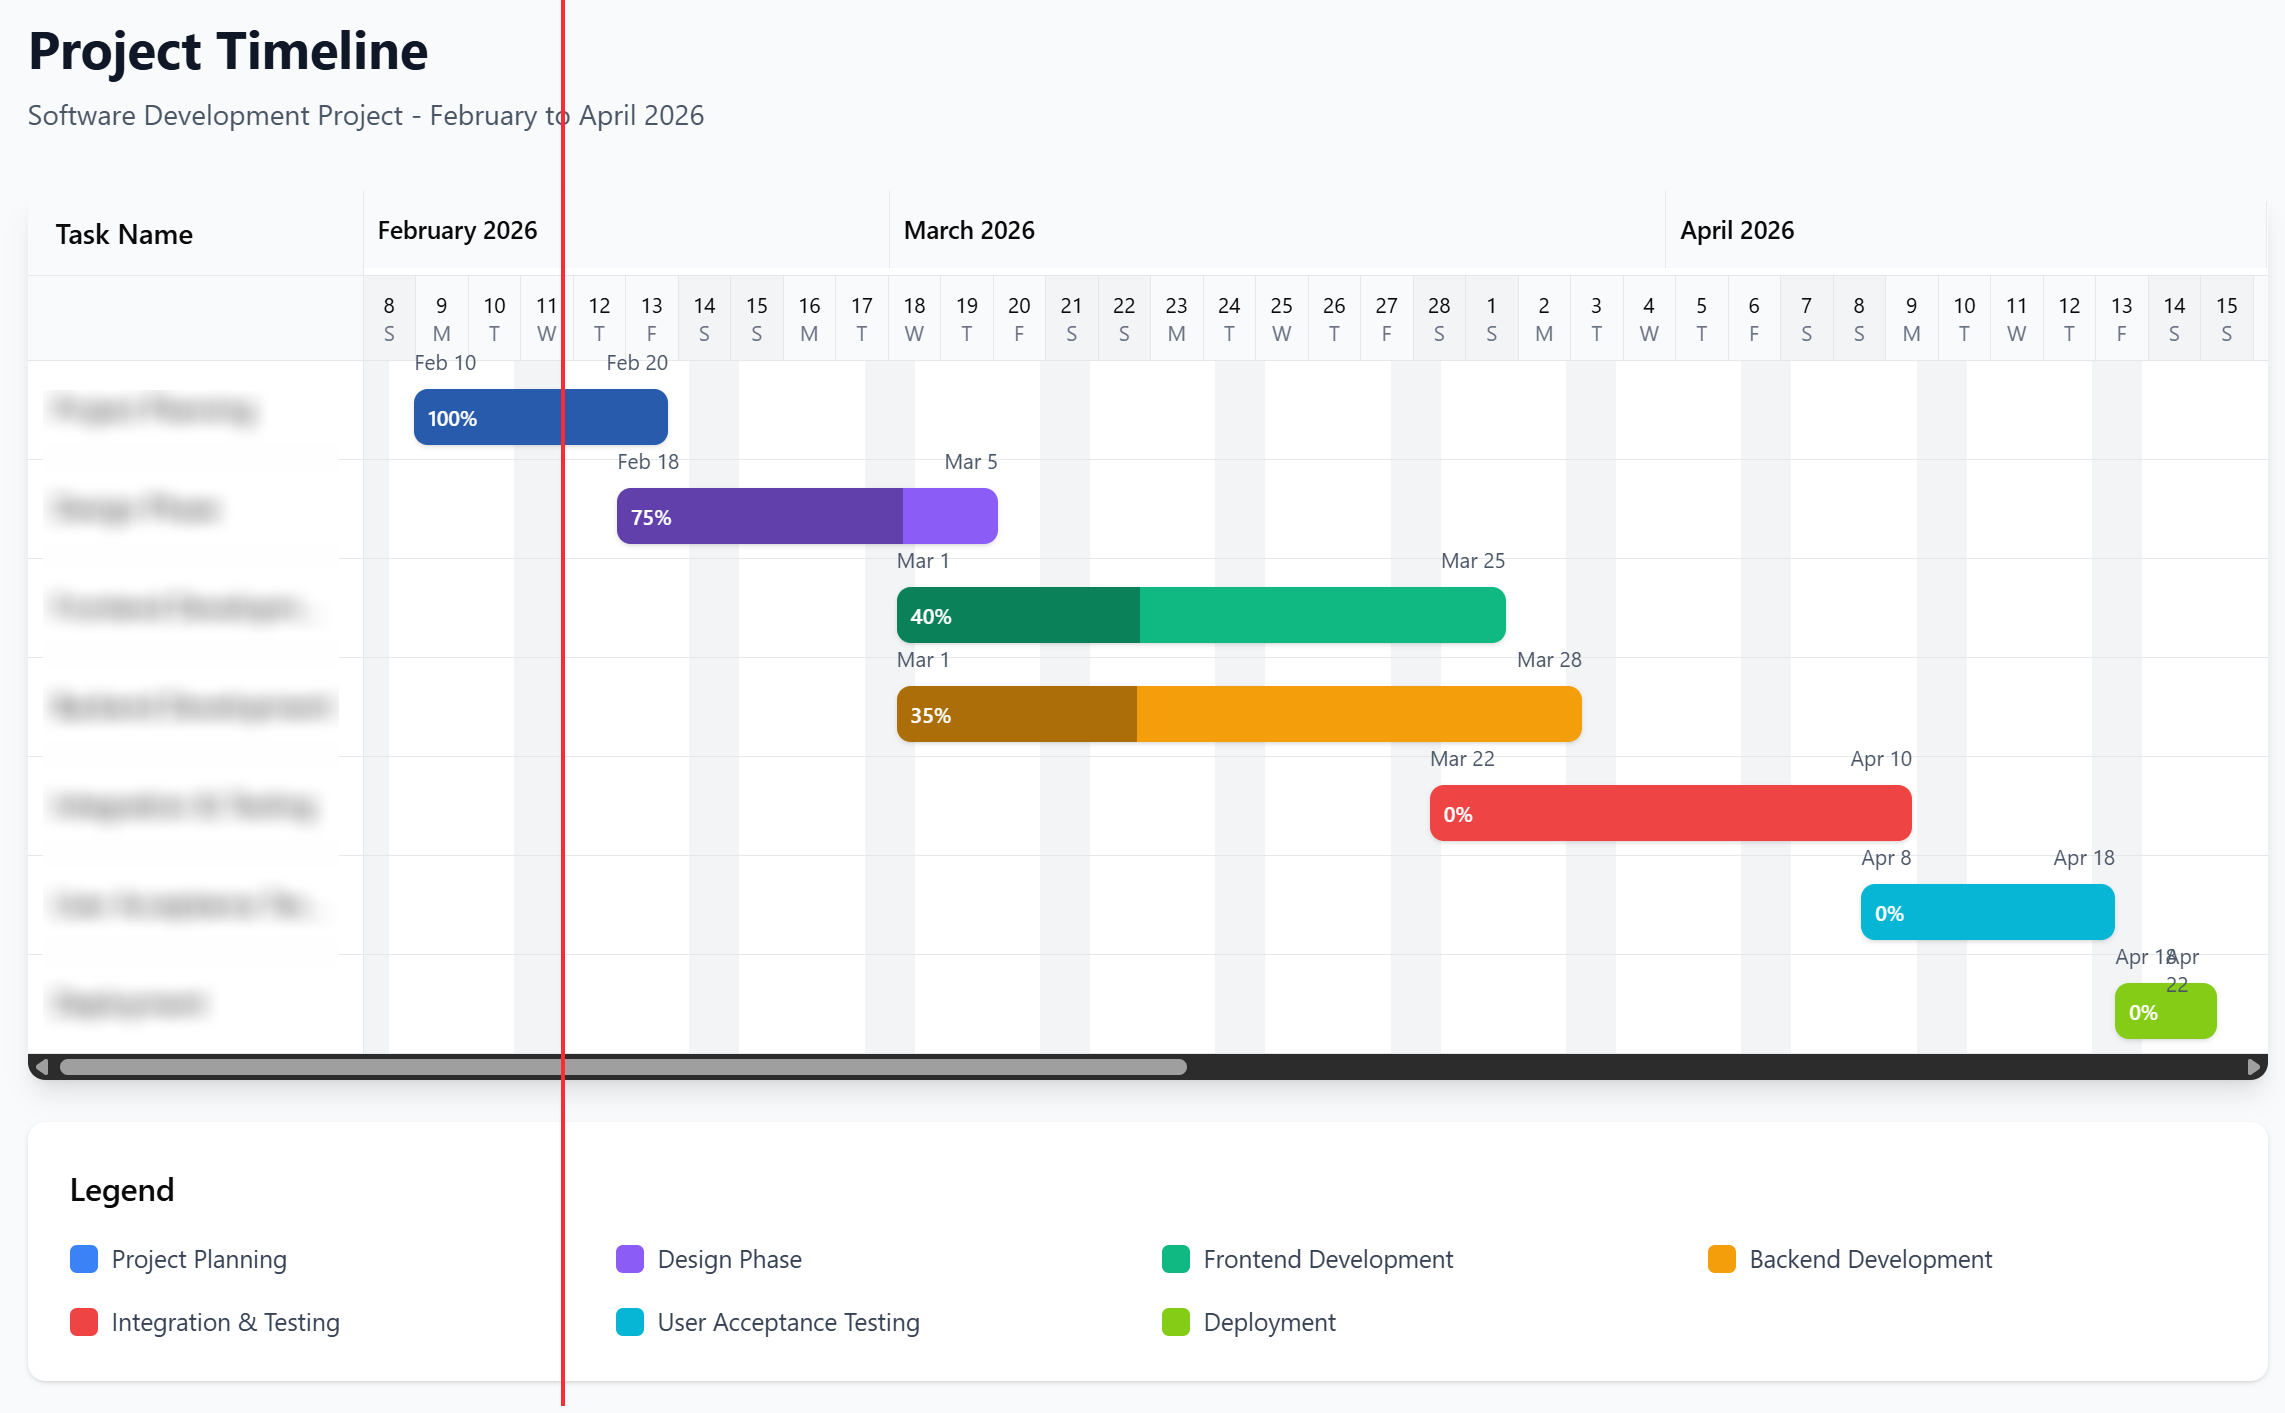Click the blue Project Planning legend swatch

pyautogui.click(x=84, y=1259)
